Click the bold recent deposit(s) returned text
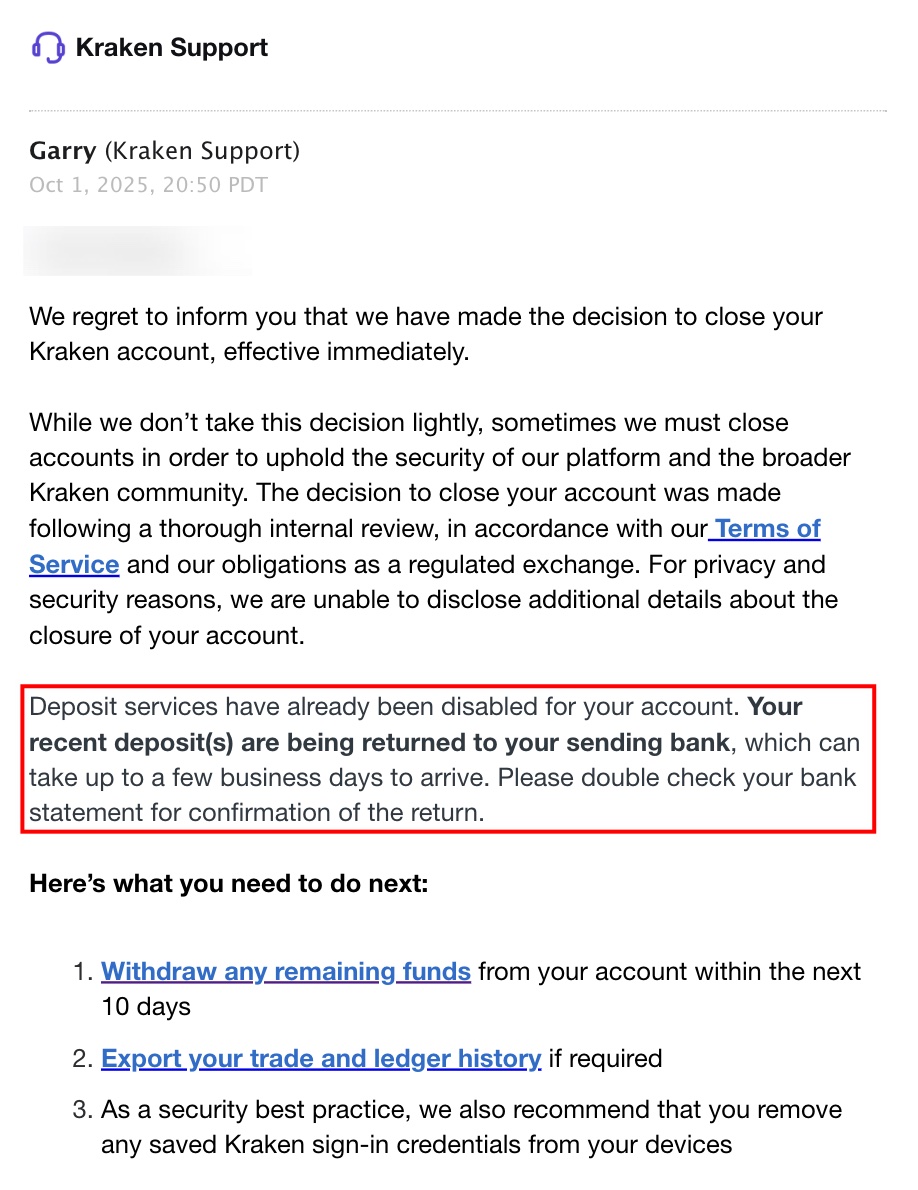Viewport: 918px width, 1190px height. 380,743
